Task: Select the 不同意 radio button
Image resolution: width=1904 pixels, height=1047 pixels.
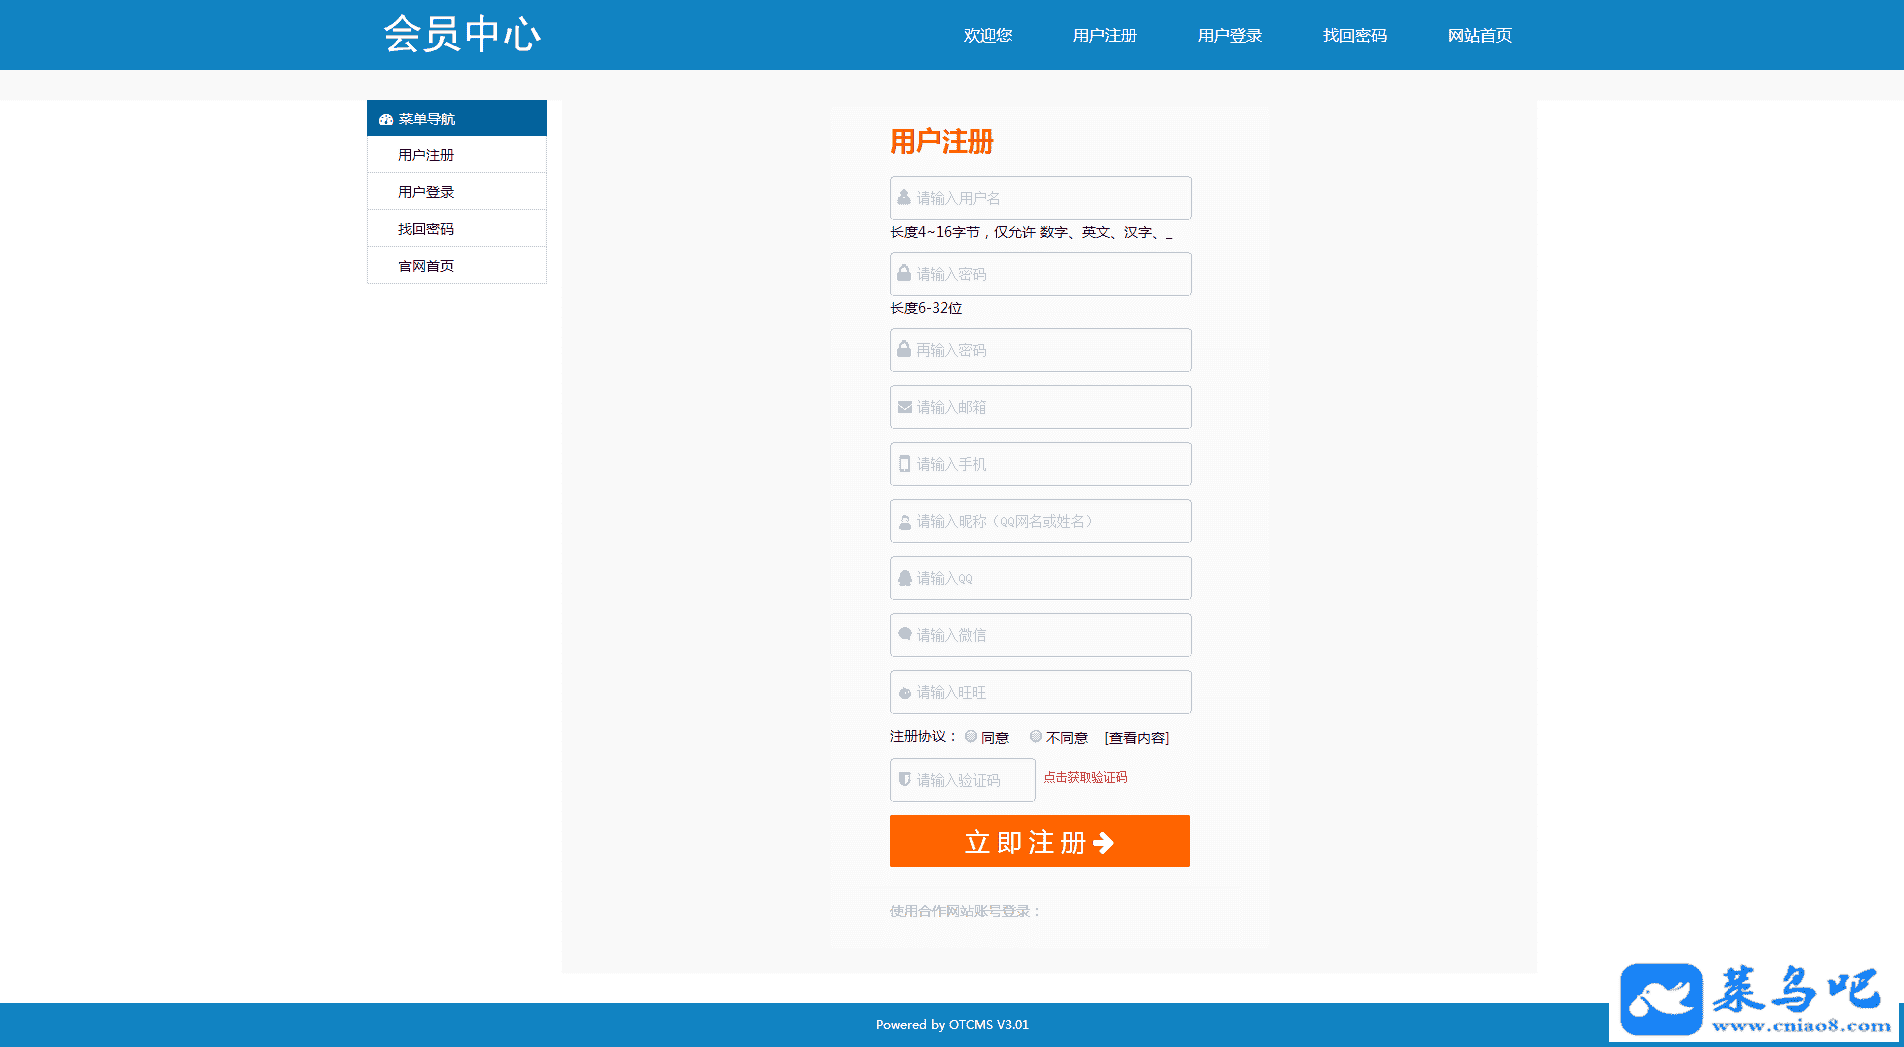Action: [x=1036, y=736]
